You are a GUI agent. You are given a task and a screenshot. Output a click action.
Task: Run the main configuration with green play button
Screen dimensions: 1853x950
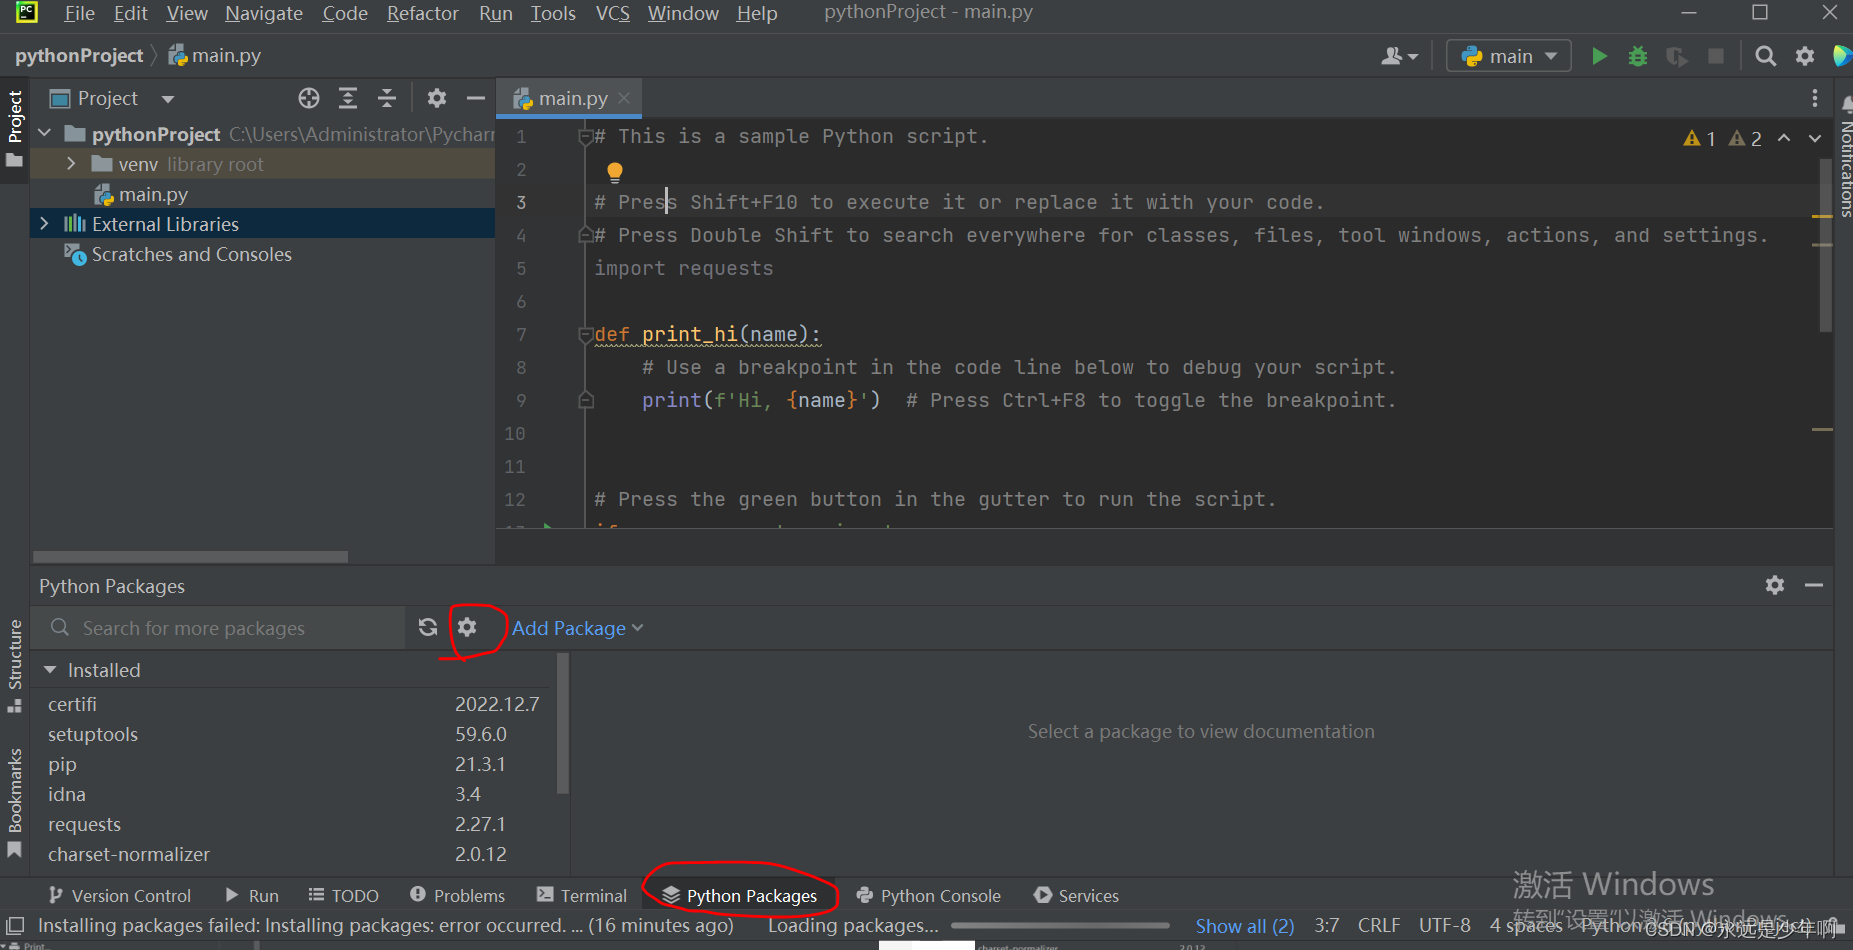pyautogui.click(x=1599, y=56)
